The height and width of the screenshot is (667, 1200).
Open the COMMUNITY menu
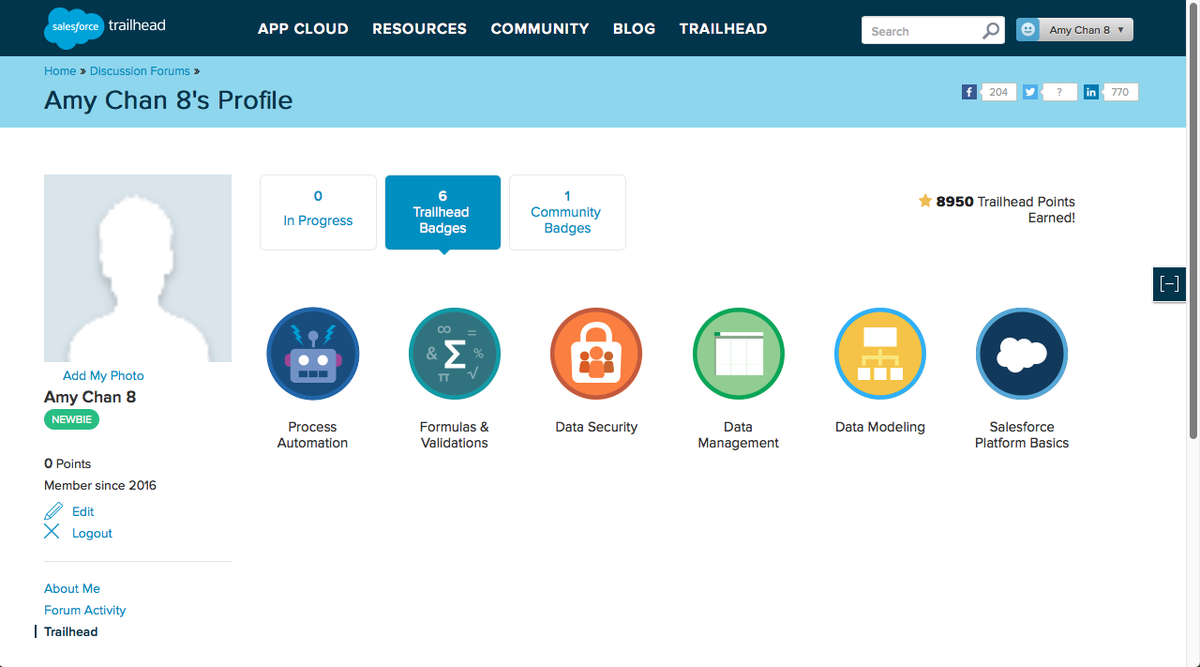point(540,29)
